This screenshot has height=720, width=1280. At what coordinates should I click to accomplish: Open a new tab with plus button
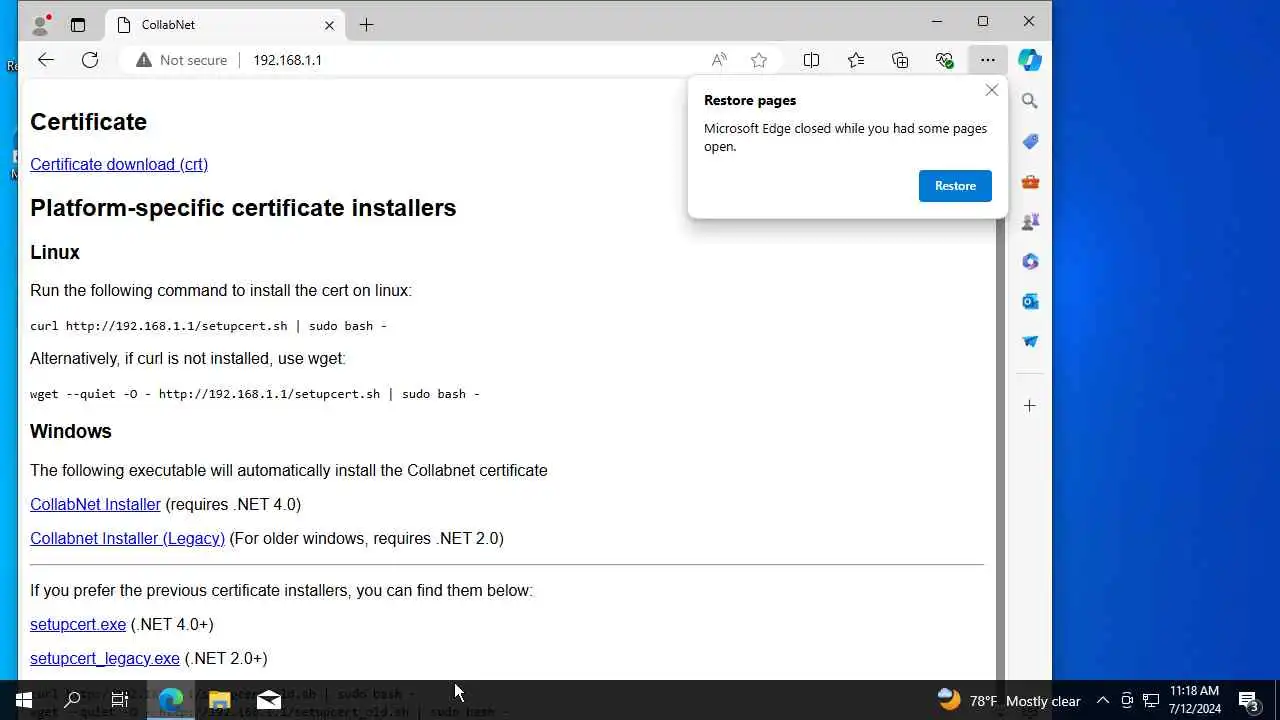coord(366,25)
